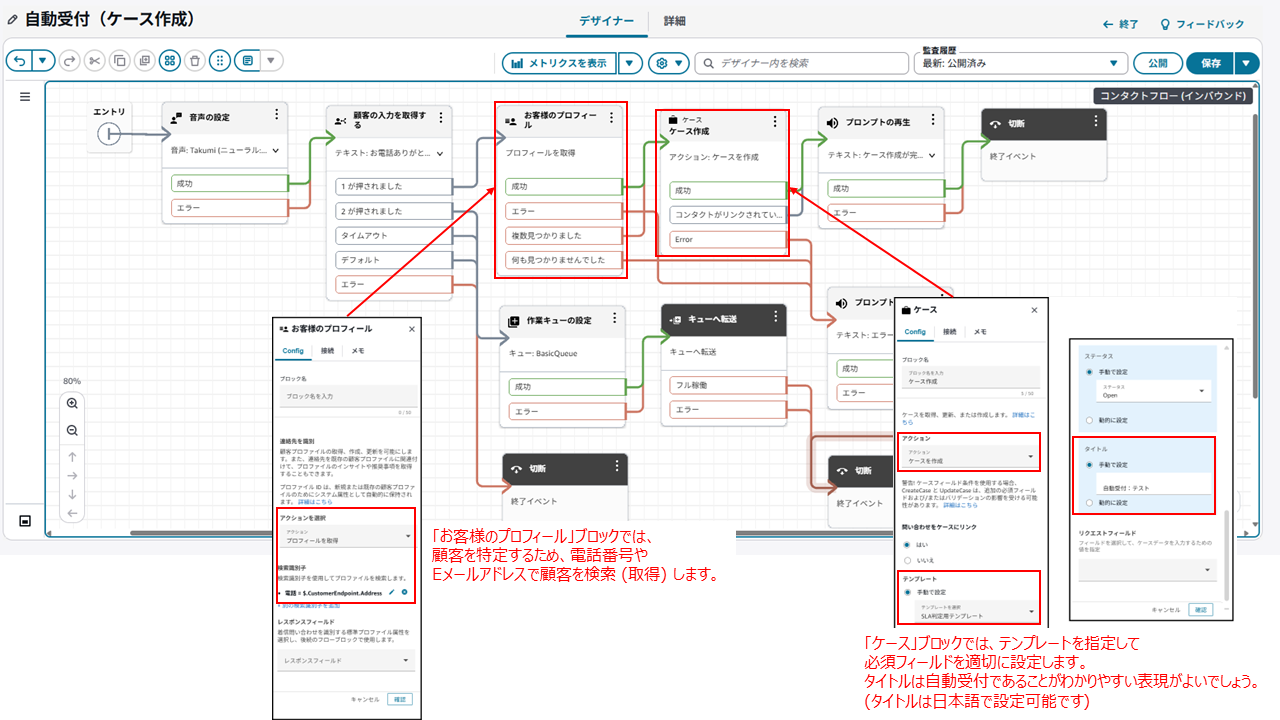Click the trash delete icon in toolbar
The image size is (1280, 720).
click(x=195, y=61)
